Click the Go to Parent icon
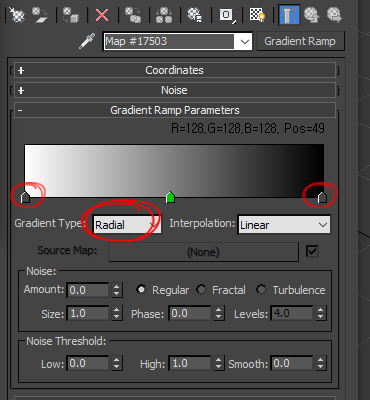 [312, 15]
